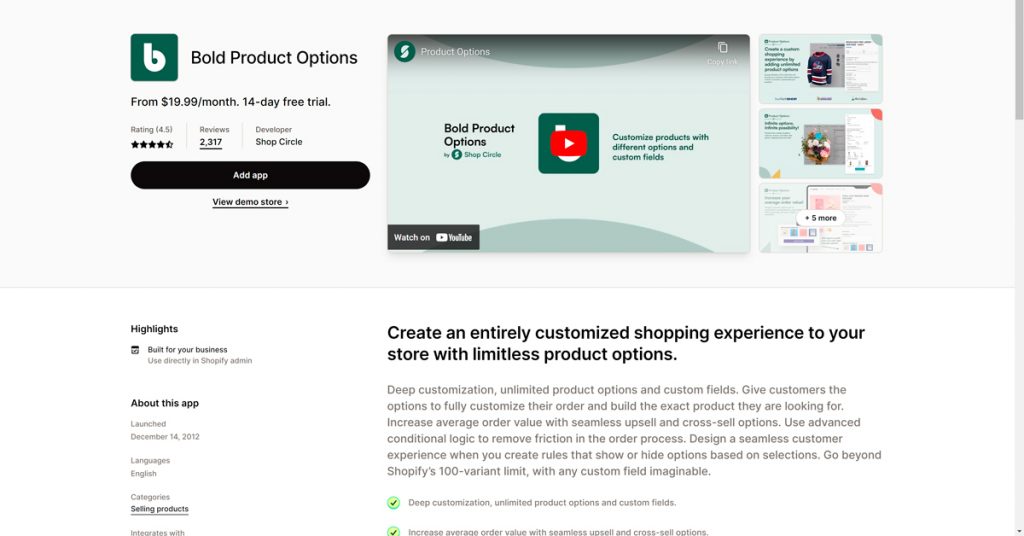Viewport: 1024px width, 536px height.
Task: Open Watch on YouTube link
Action: point(433,238)
